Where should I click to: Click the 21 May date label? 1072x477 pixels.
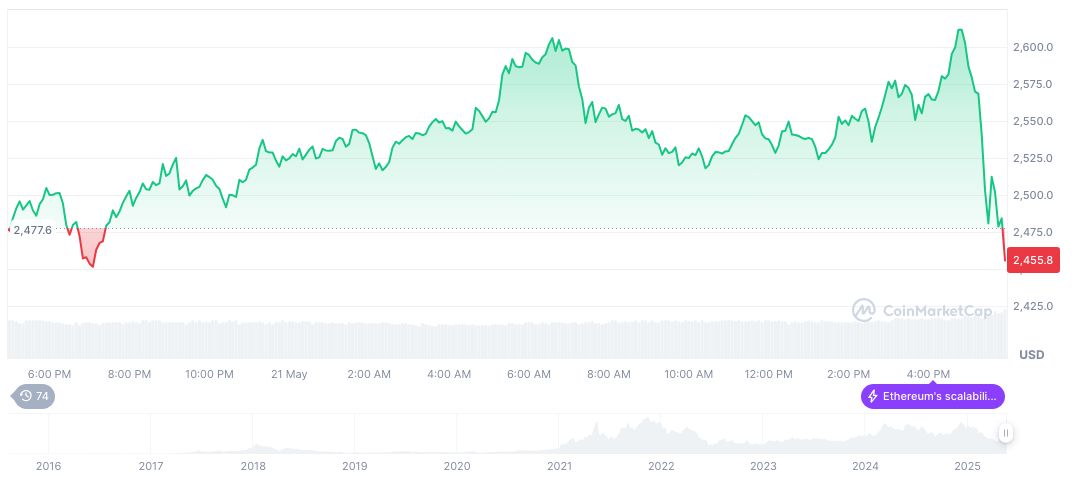point(289,374)
